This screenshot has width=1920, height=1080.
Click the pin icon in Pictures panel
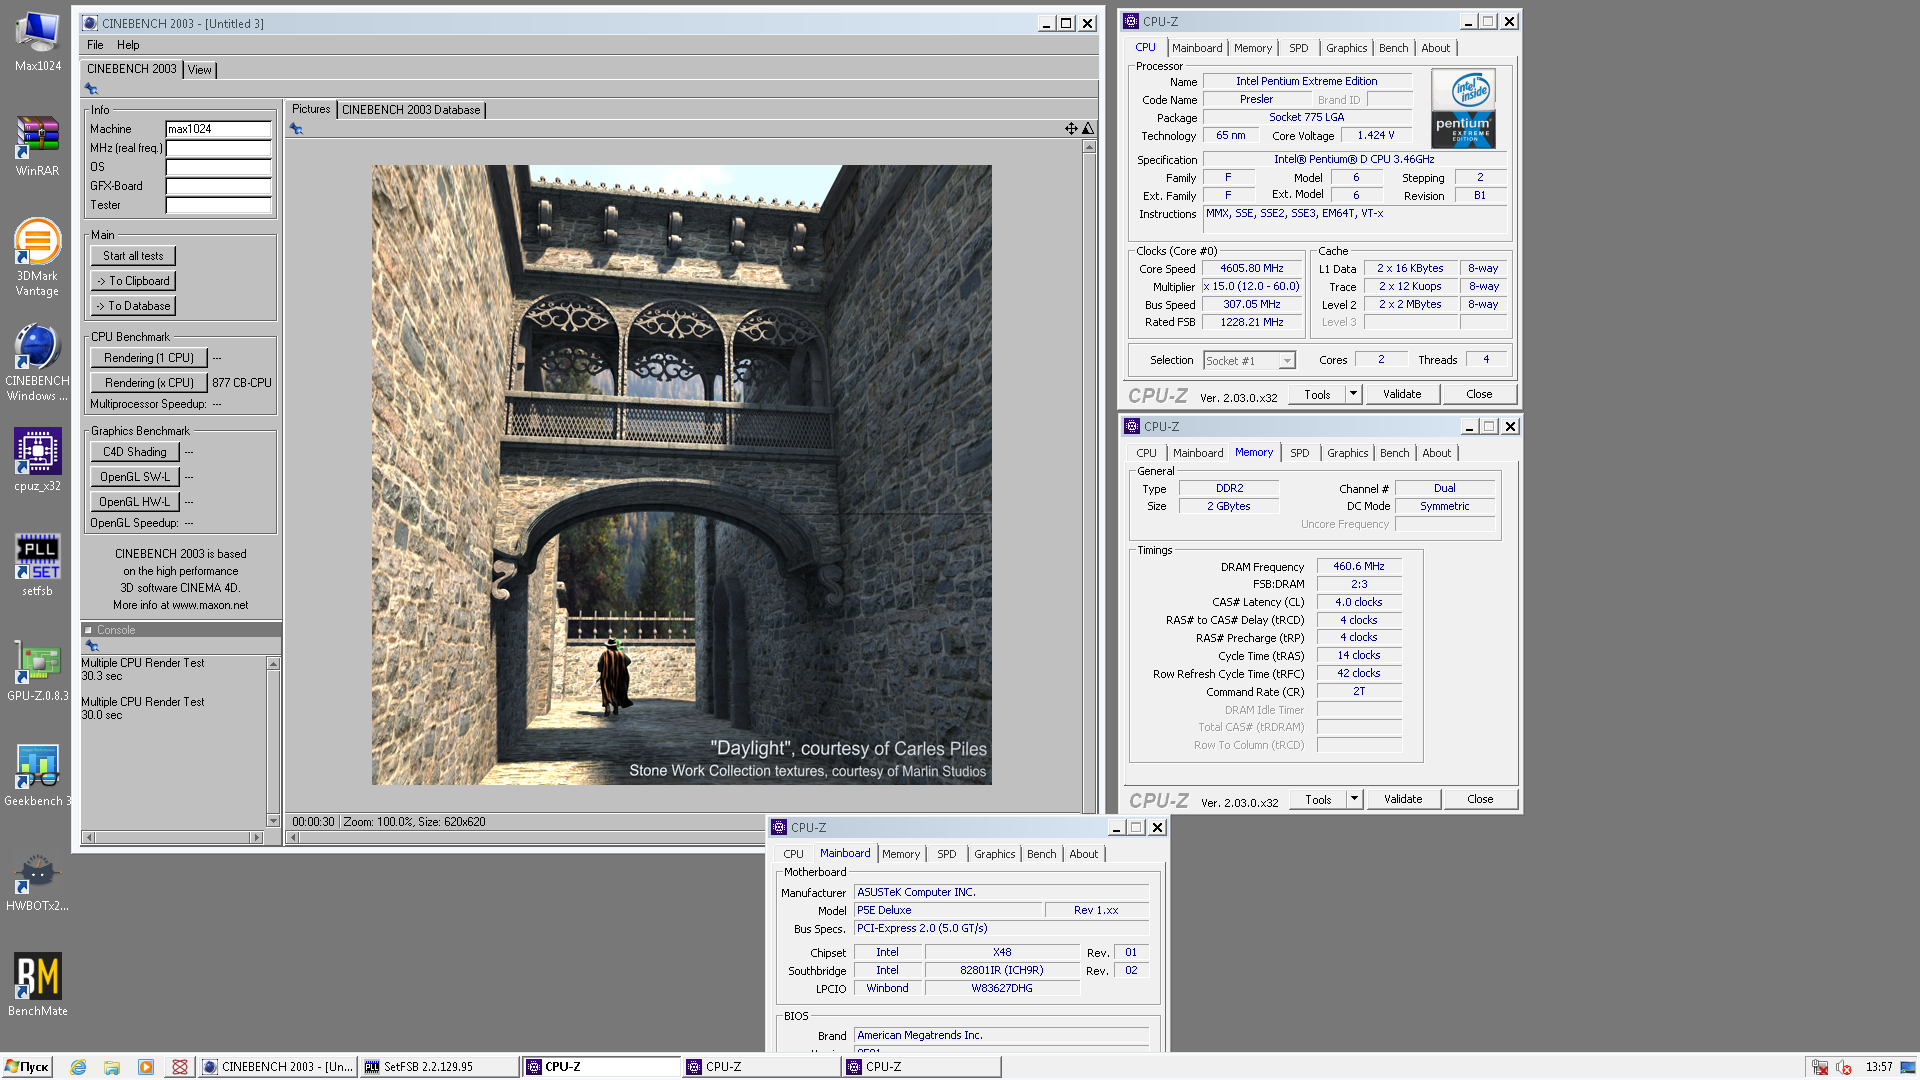click(296, 128)
